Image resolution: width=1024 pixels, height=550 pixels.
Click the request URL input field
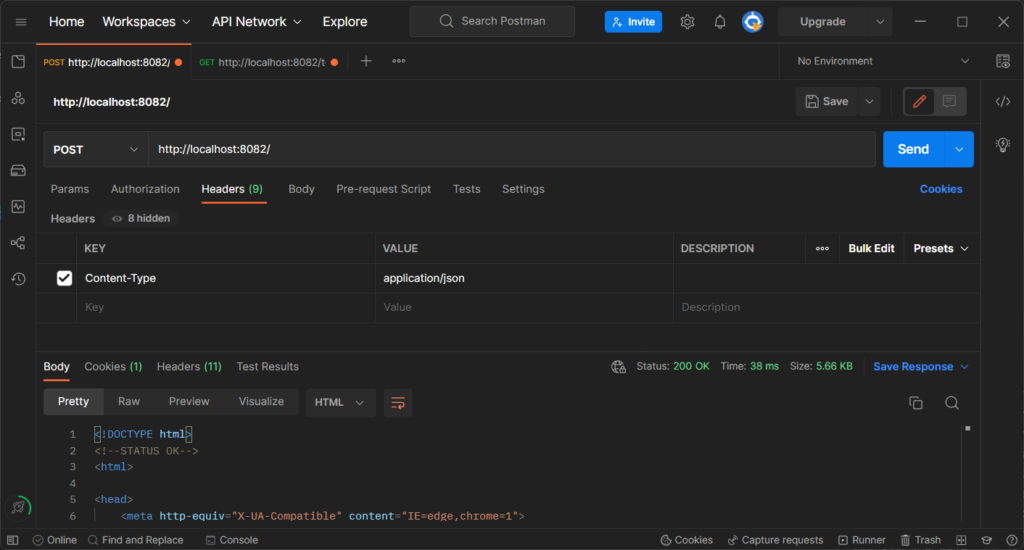coord(512,150)
